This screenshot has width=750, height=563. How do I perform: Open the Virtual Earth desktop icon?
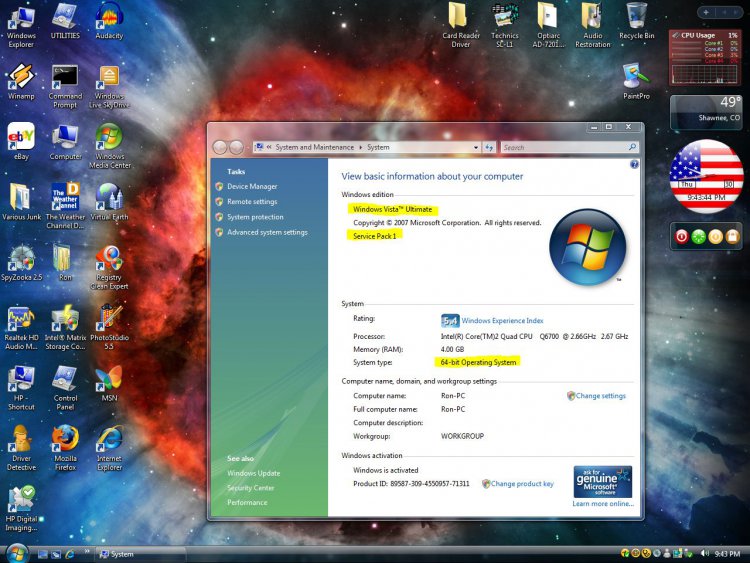point(109,202)
